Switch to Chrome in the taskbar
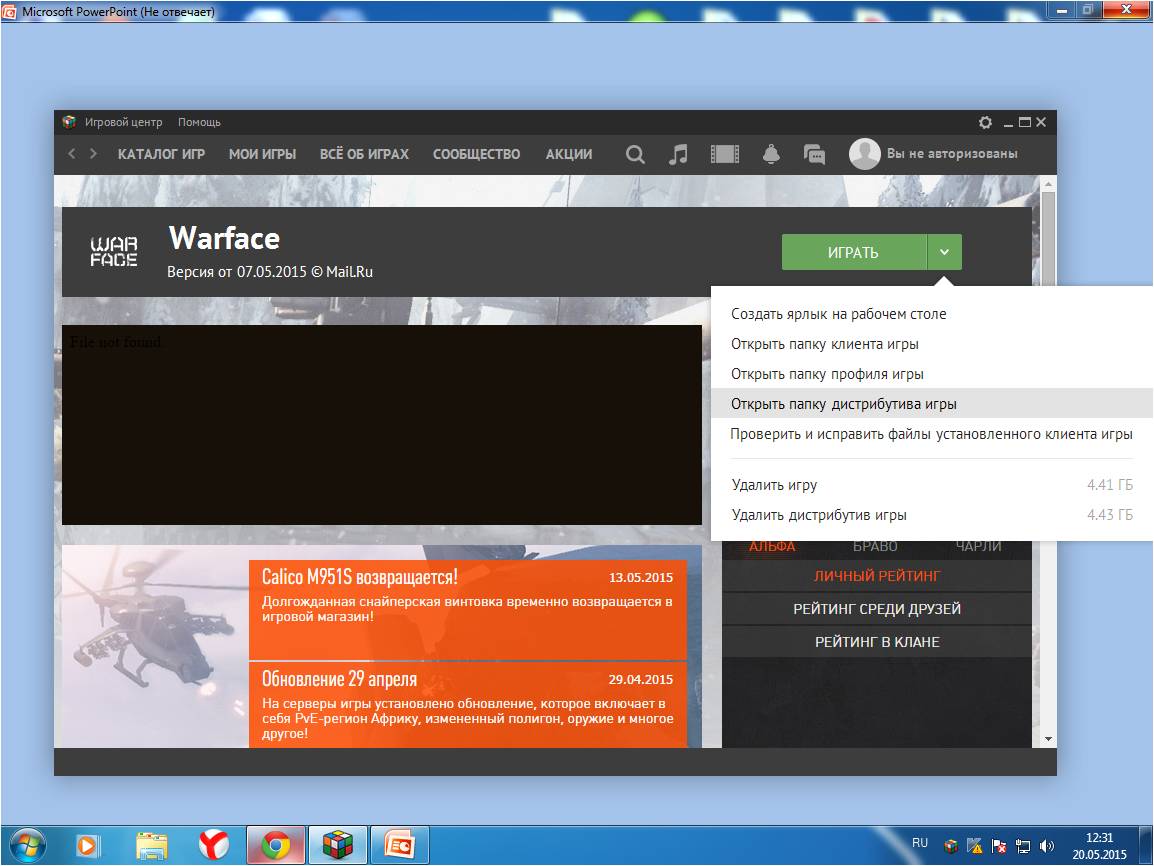The height and width of the screenshot is (866, 1154). pyautogui.click(x=275, y=845)
